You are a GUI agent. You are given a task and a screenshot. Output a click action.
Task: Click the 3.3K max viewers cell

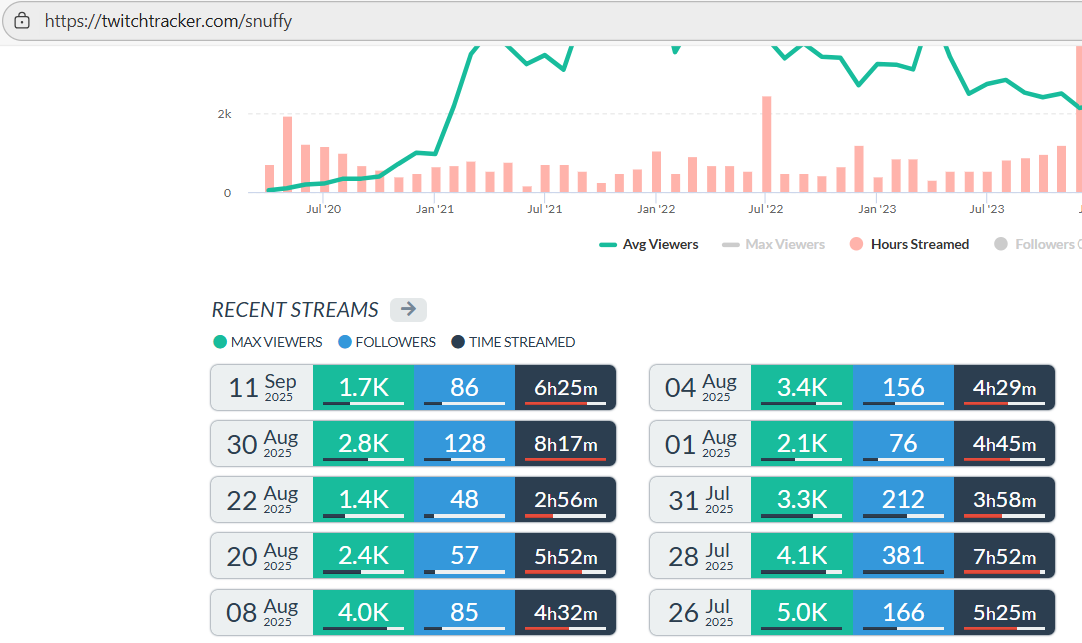tap(802, 499)
